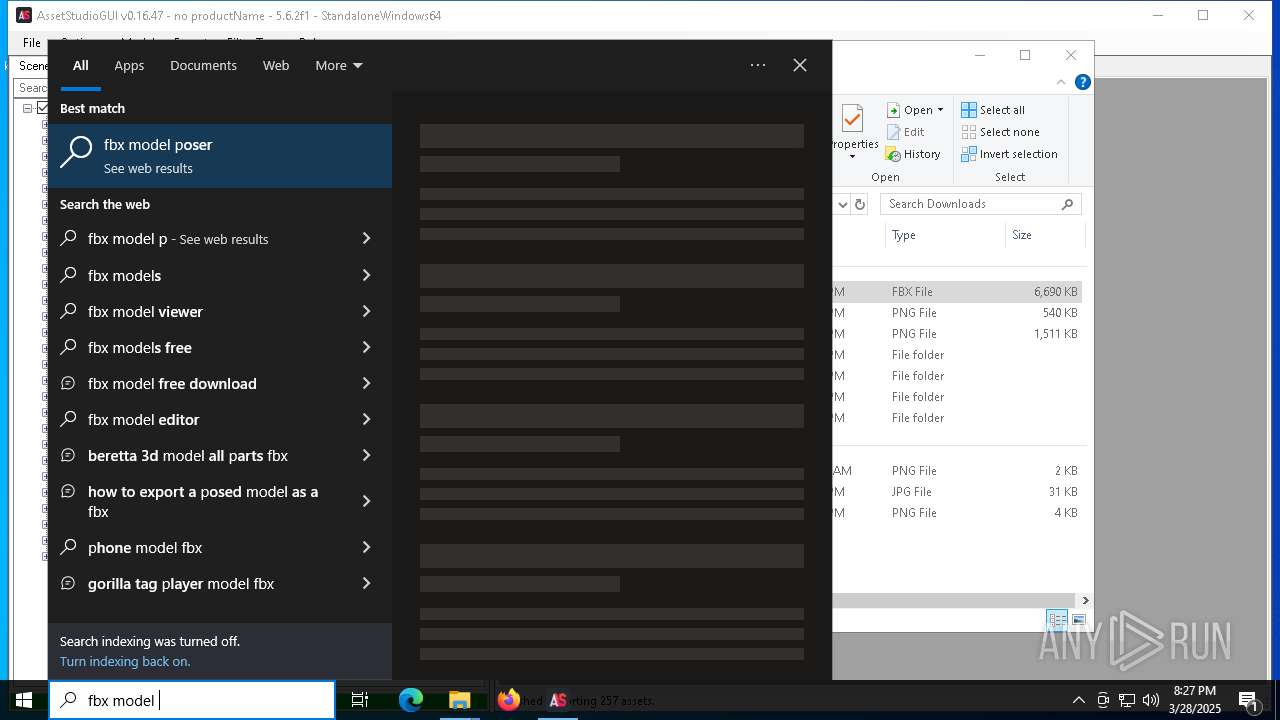
Task: Click the Search Downloads field
Action: (x=980, y=204)
